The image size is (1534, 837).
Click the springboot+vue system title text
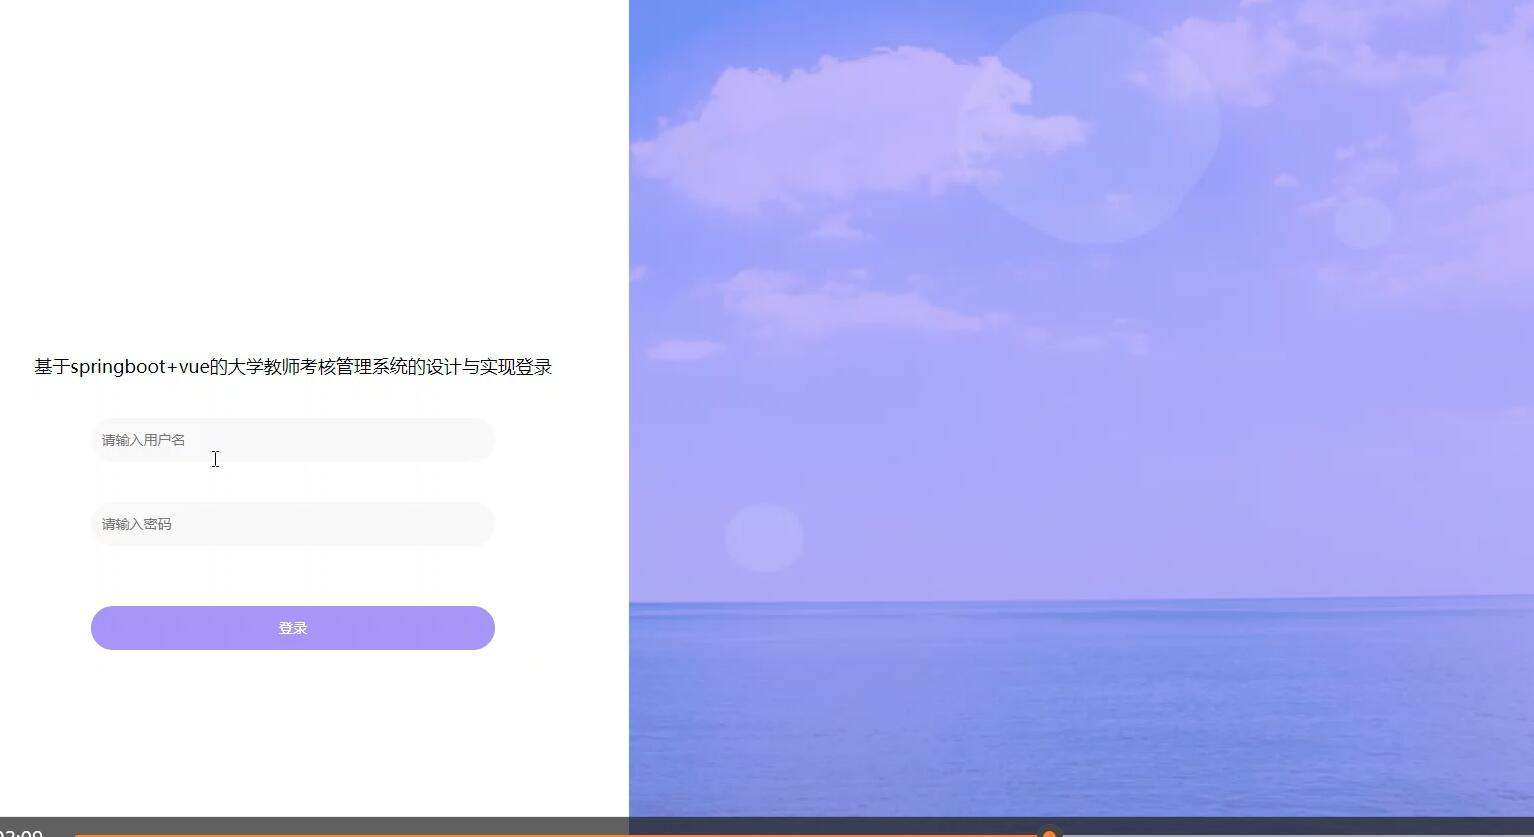(x=291, y=367)
